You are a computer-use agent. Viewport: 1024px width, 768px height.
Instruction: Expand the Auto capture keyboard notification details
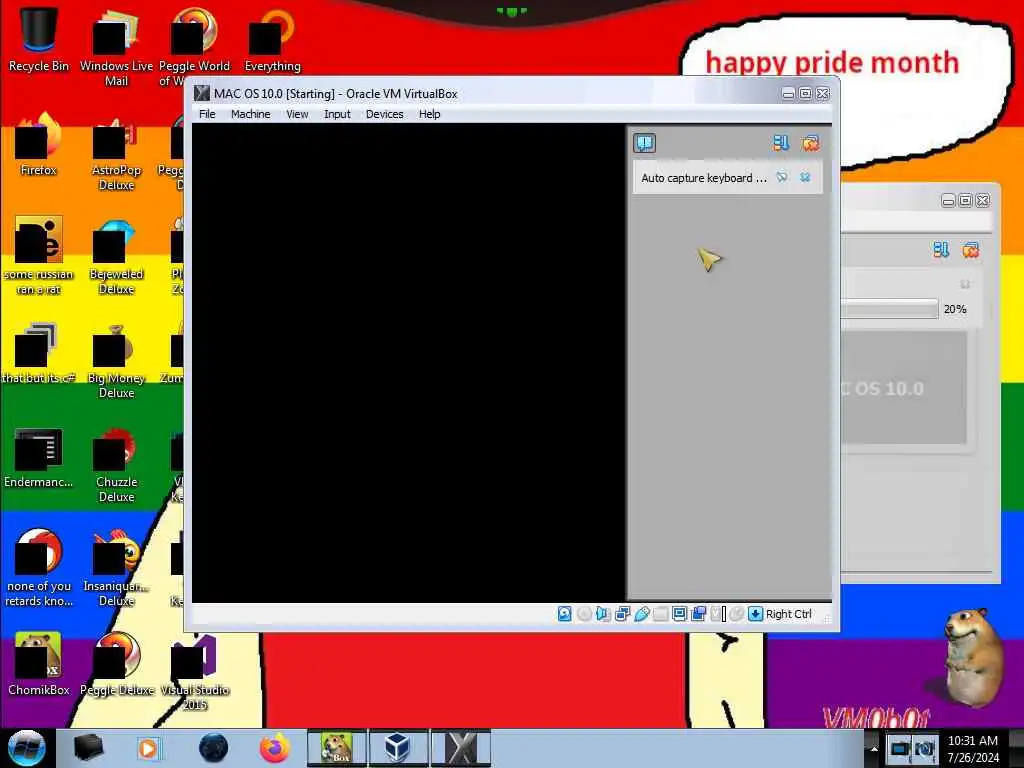(x=782, y=177)
